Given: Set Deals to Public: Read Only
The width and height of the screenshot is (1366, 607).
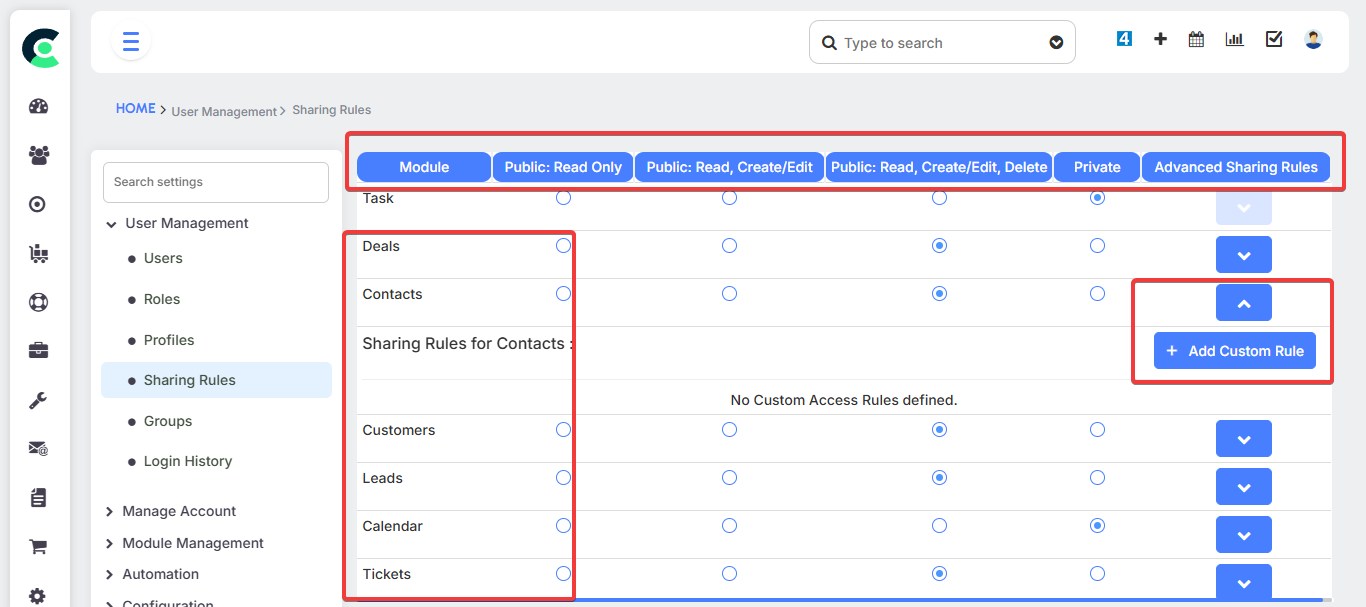Looking at the screenshot, I should tap(563, 246).
